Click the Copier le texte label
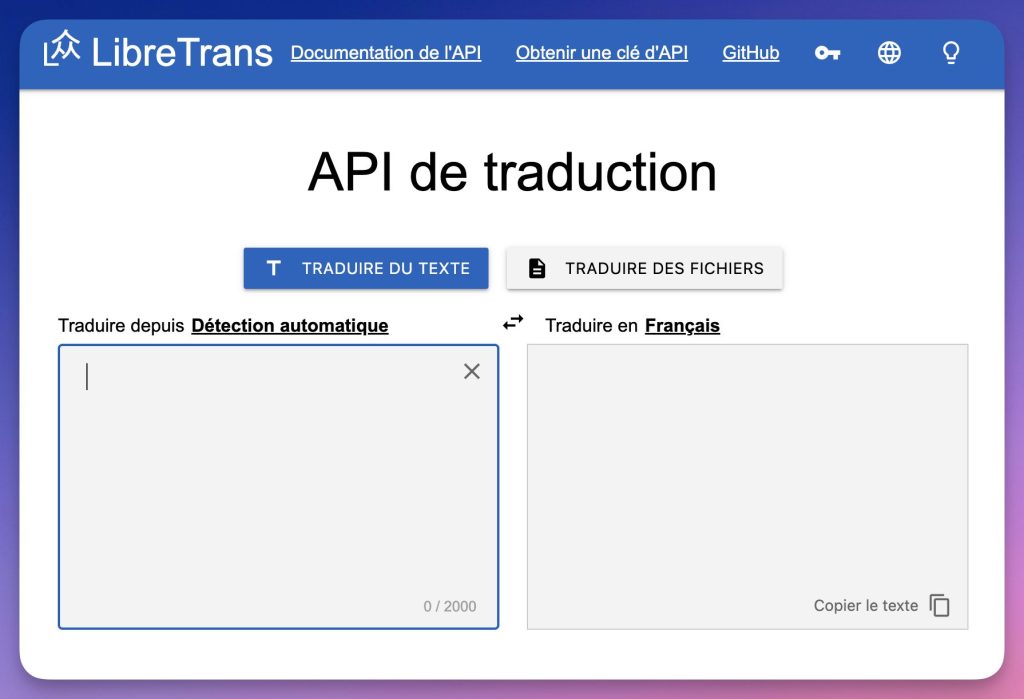The width and height of the screenshot is (1024, 699). (865, 605)
